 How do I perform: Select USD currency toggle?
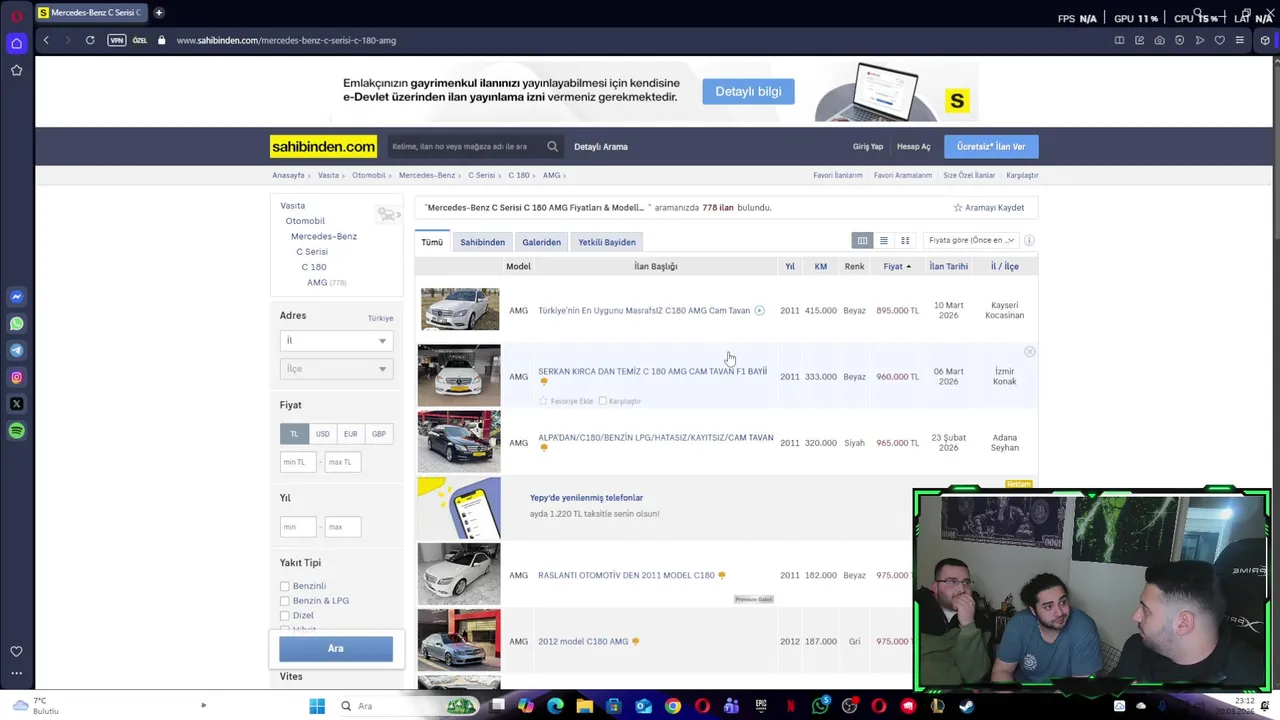322,434
